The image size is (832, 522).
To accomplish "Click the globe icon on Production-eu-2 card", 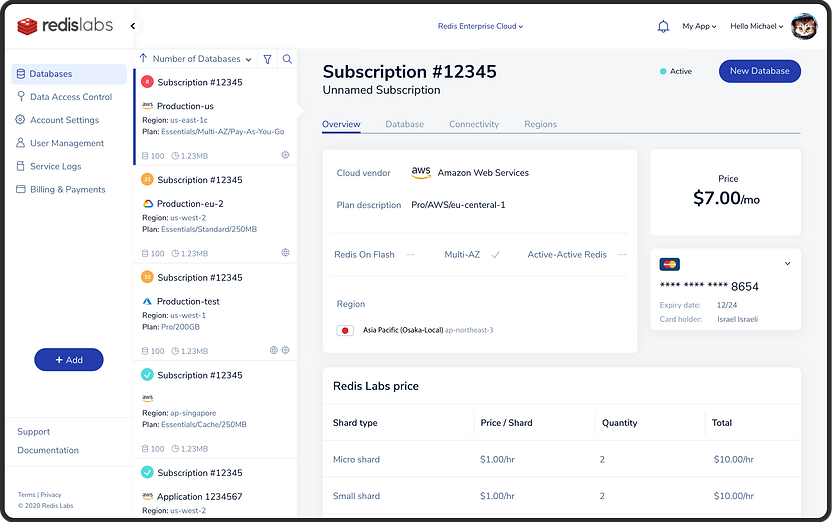I will click(285, 253).
